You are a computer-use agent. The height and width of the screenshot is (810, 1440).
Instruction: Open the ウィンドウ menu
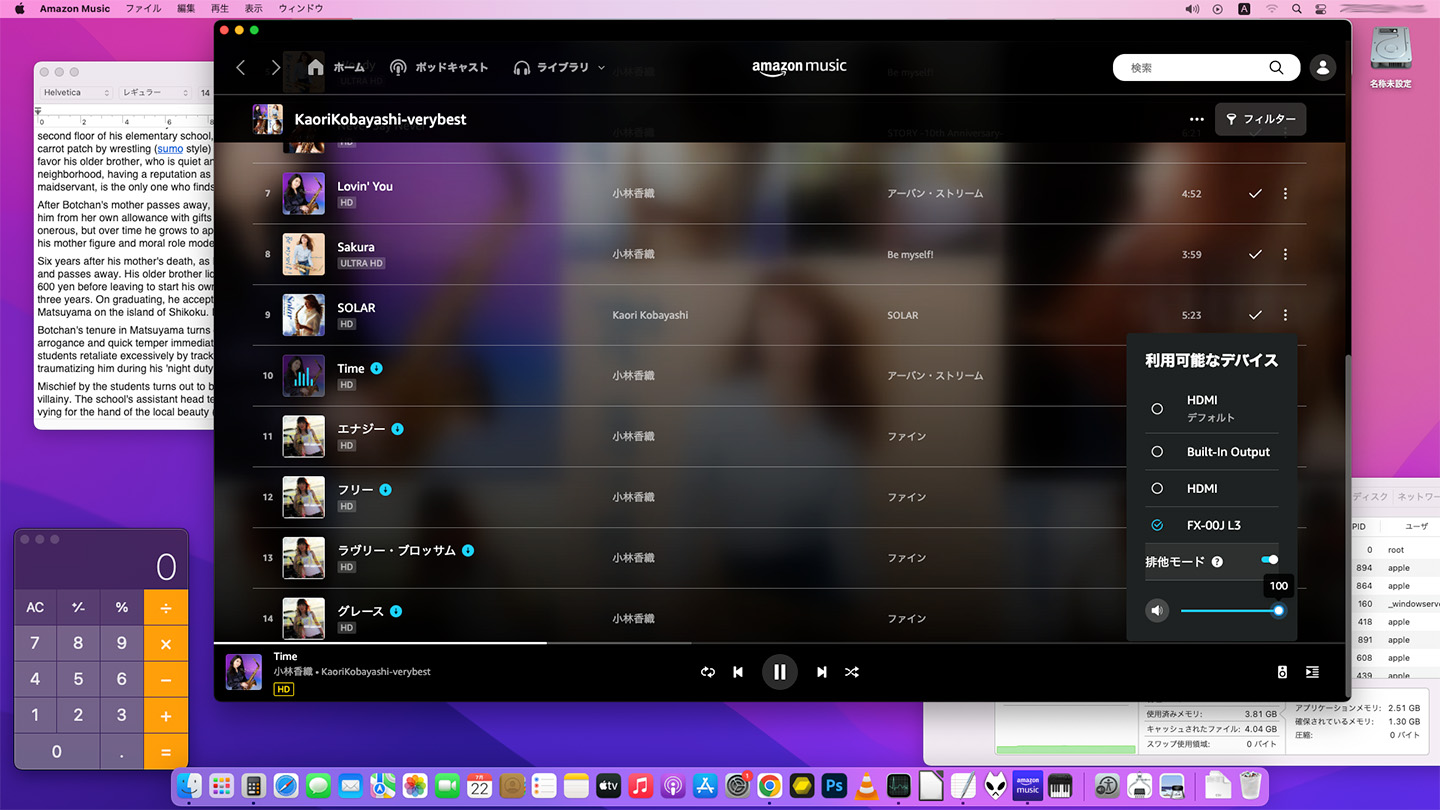click(x=300, y=9)
